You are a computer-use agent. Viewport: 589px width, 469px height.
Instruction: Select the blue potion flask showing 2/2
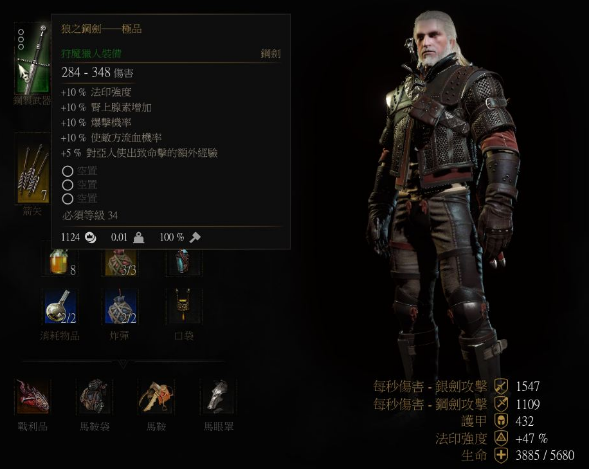60,306
